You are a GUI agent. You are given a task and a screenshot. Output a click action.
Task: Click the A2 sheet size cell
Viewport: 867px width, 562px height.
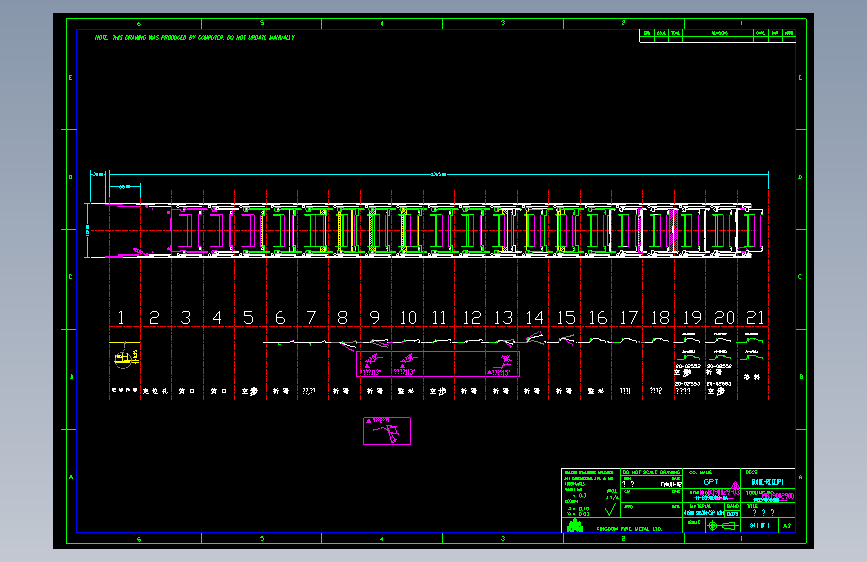click(x=787, y=525)
